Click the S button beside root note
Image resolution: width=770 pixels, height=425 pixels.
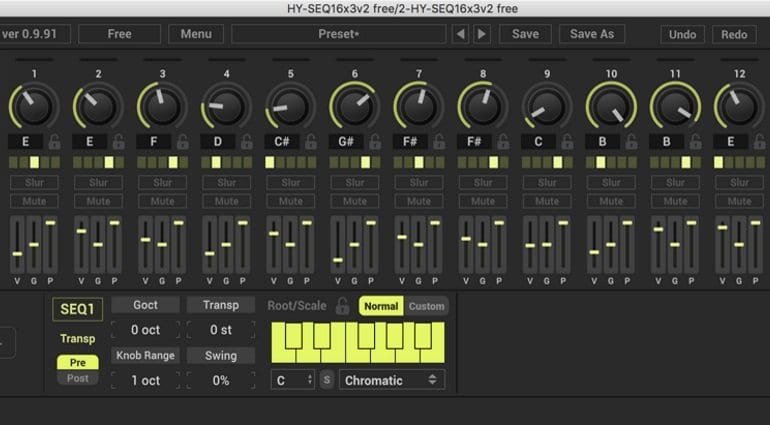tap(327, 380)
